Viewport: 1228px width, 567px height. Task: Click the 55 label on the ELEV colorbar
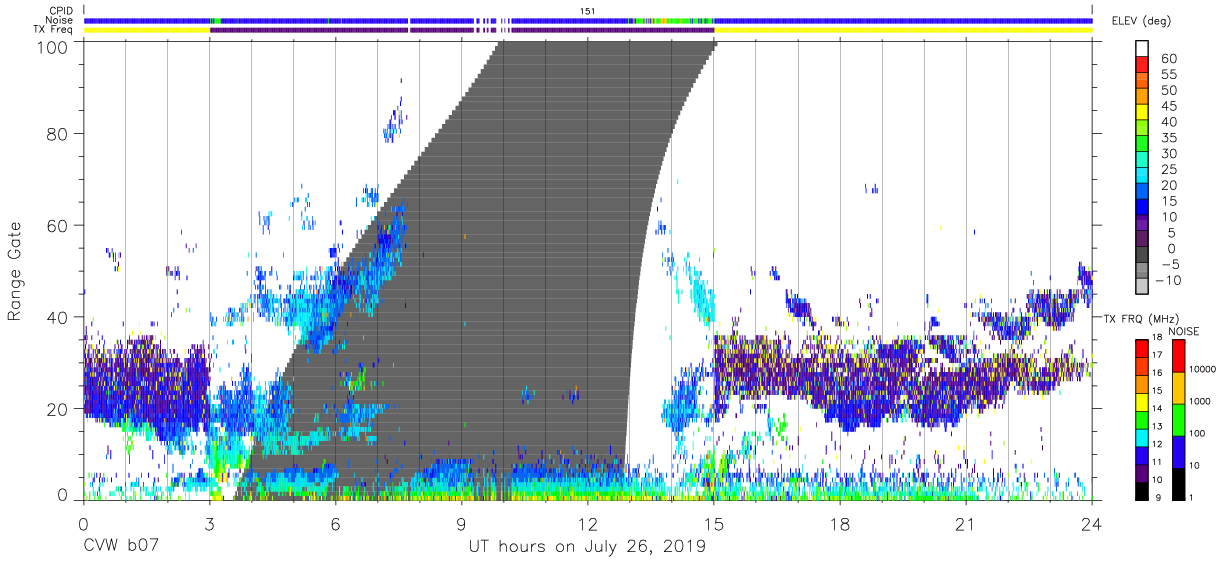[x=1169, y=75]
